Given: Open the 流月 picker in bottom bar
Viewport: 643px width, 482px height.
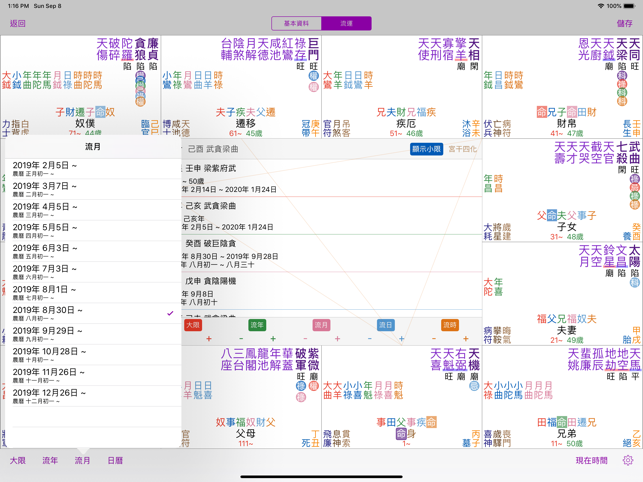Looking at the screenshot, I should click(82, 460).
